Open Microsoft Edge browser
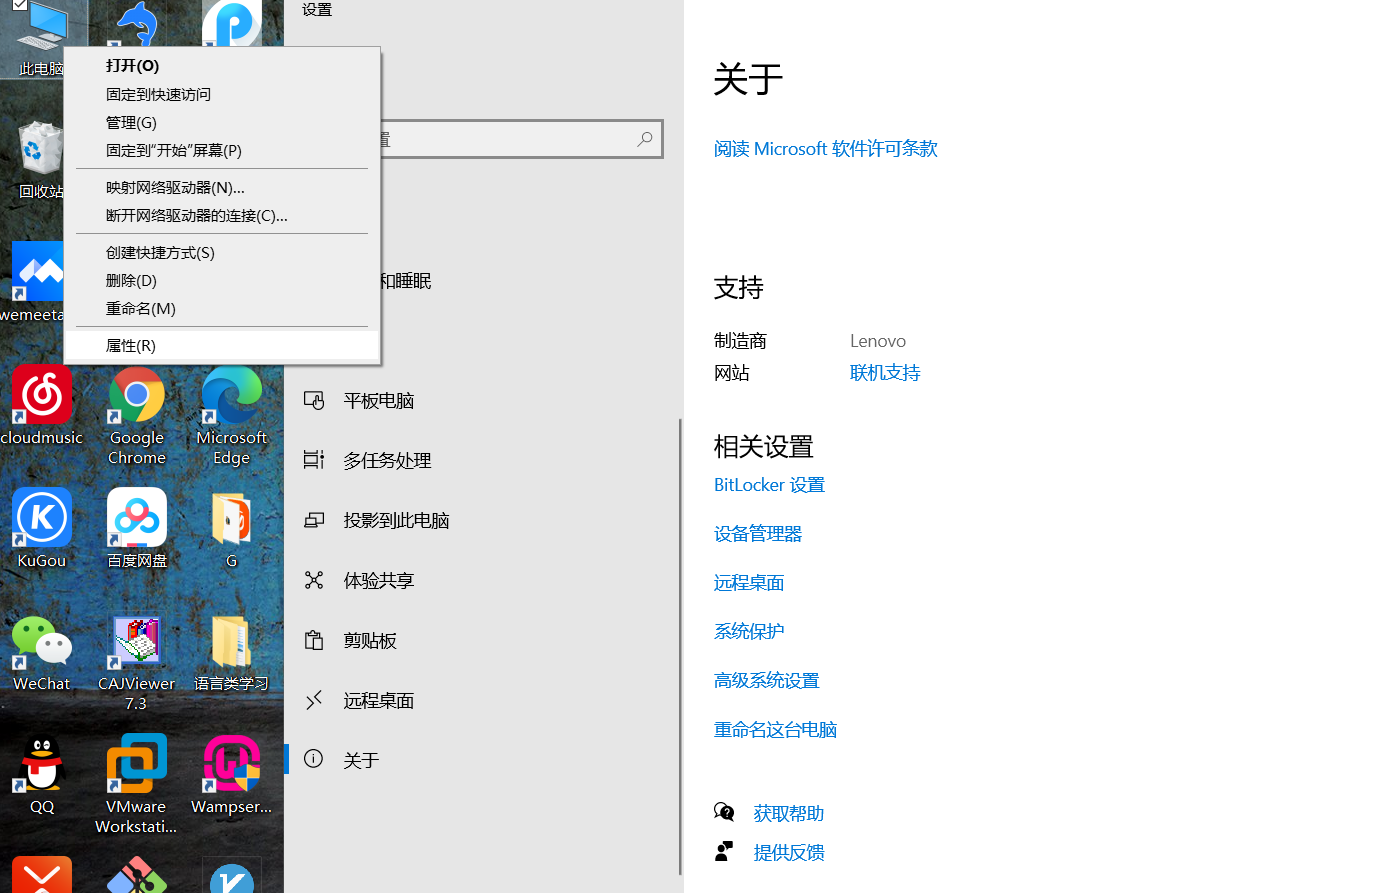1383x893 pixels. 231,395
